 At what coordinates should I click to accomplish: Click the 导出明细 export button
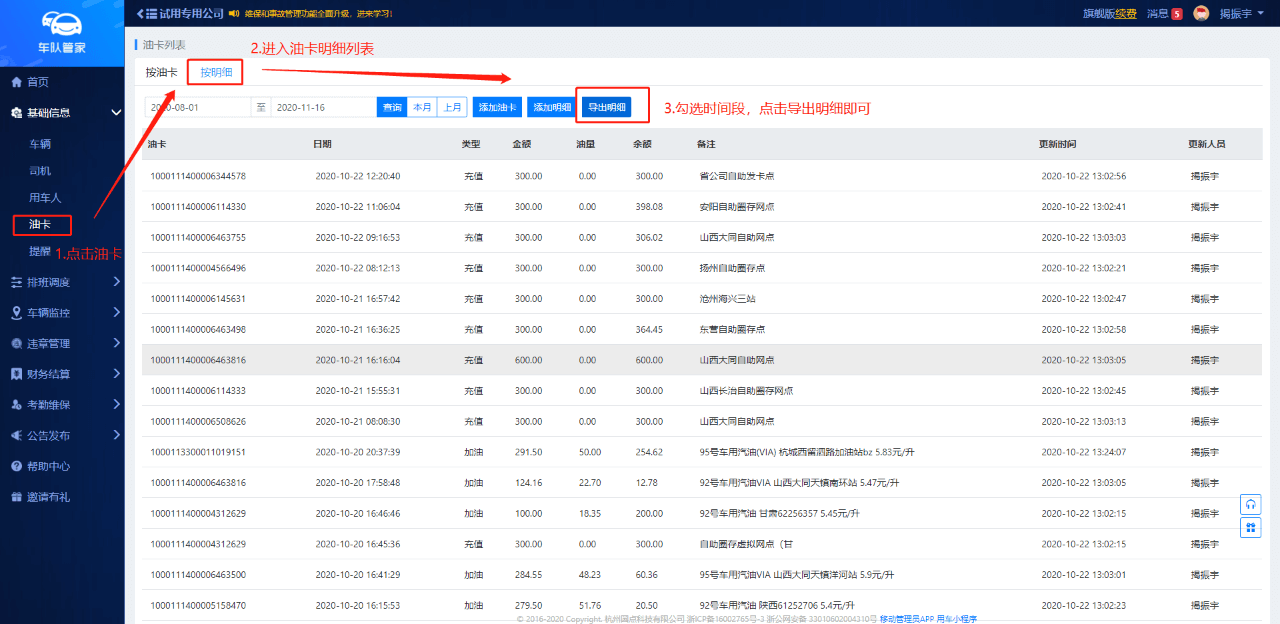[x=606, y=107]
